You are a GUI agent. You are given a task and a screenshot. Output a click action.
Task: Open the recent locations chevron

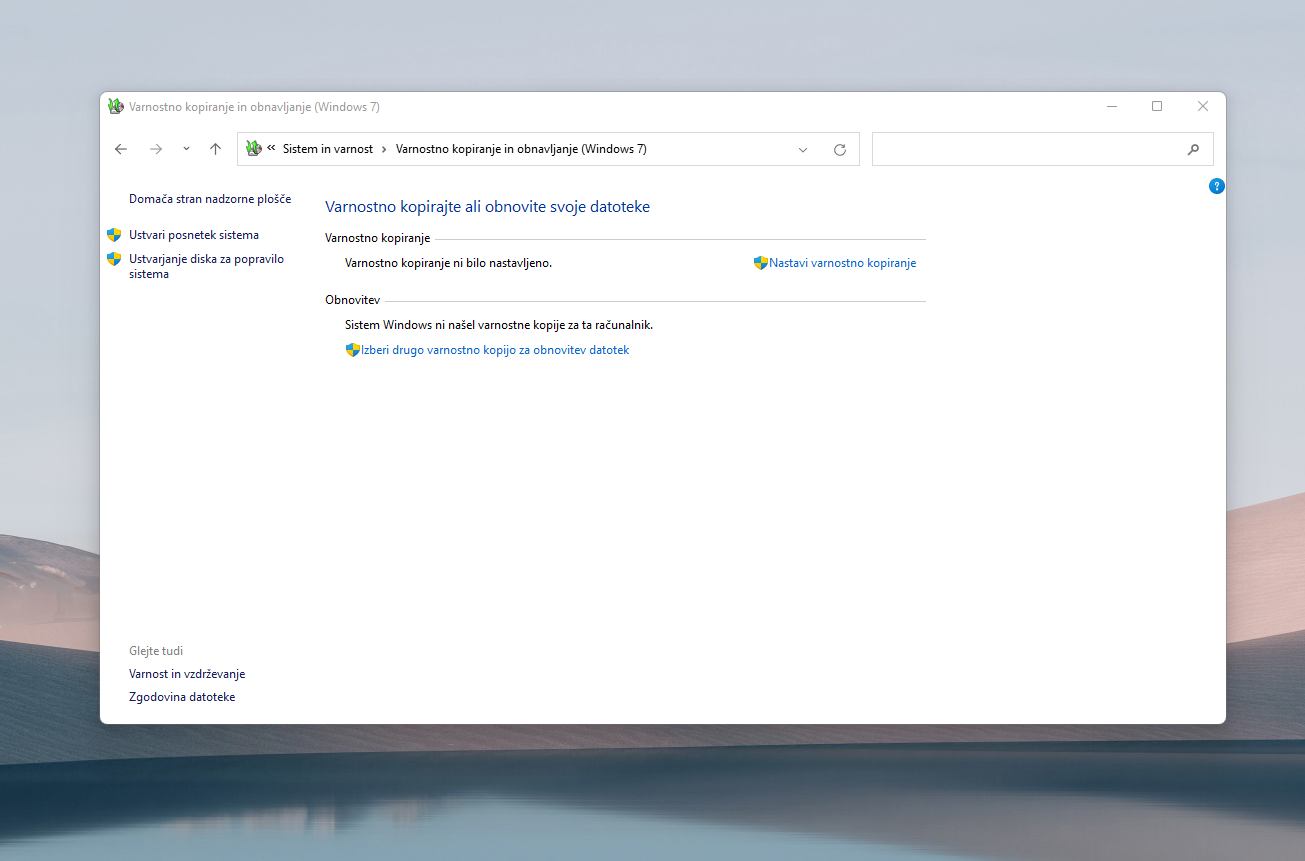186,149
